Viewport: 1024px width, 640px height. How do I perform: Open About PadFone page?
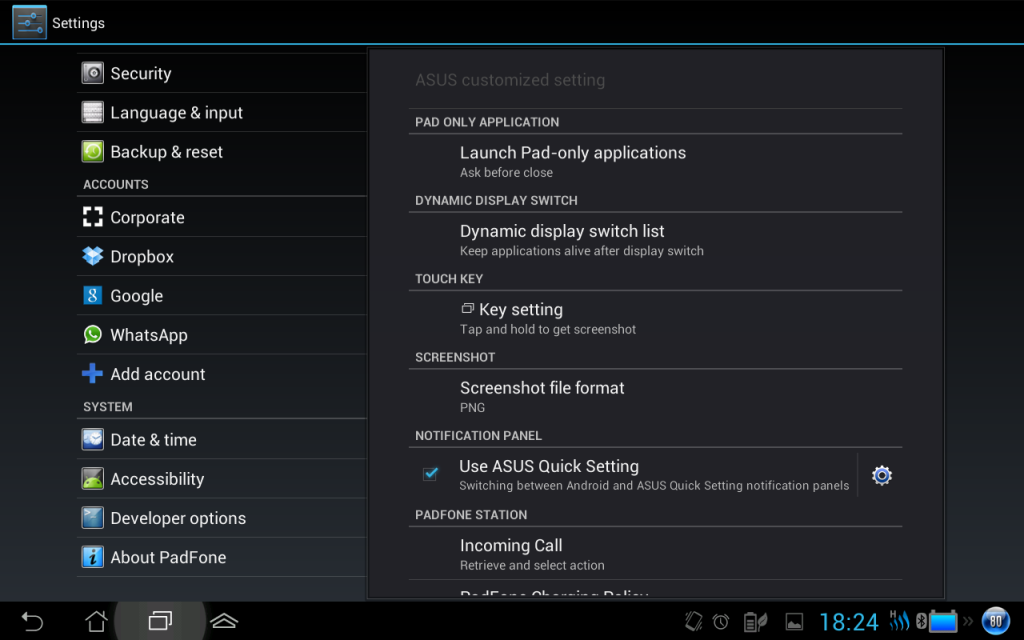tap(221, 557)
